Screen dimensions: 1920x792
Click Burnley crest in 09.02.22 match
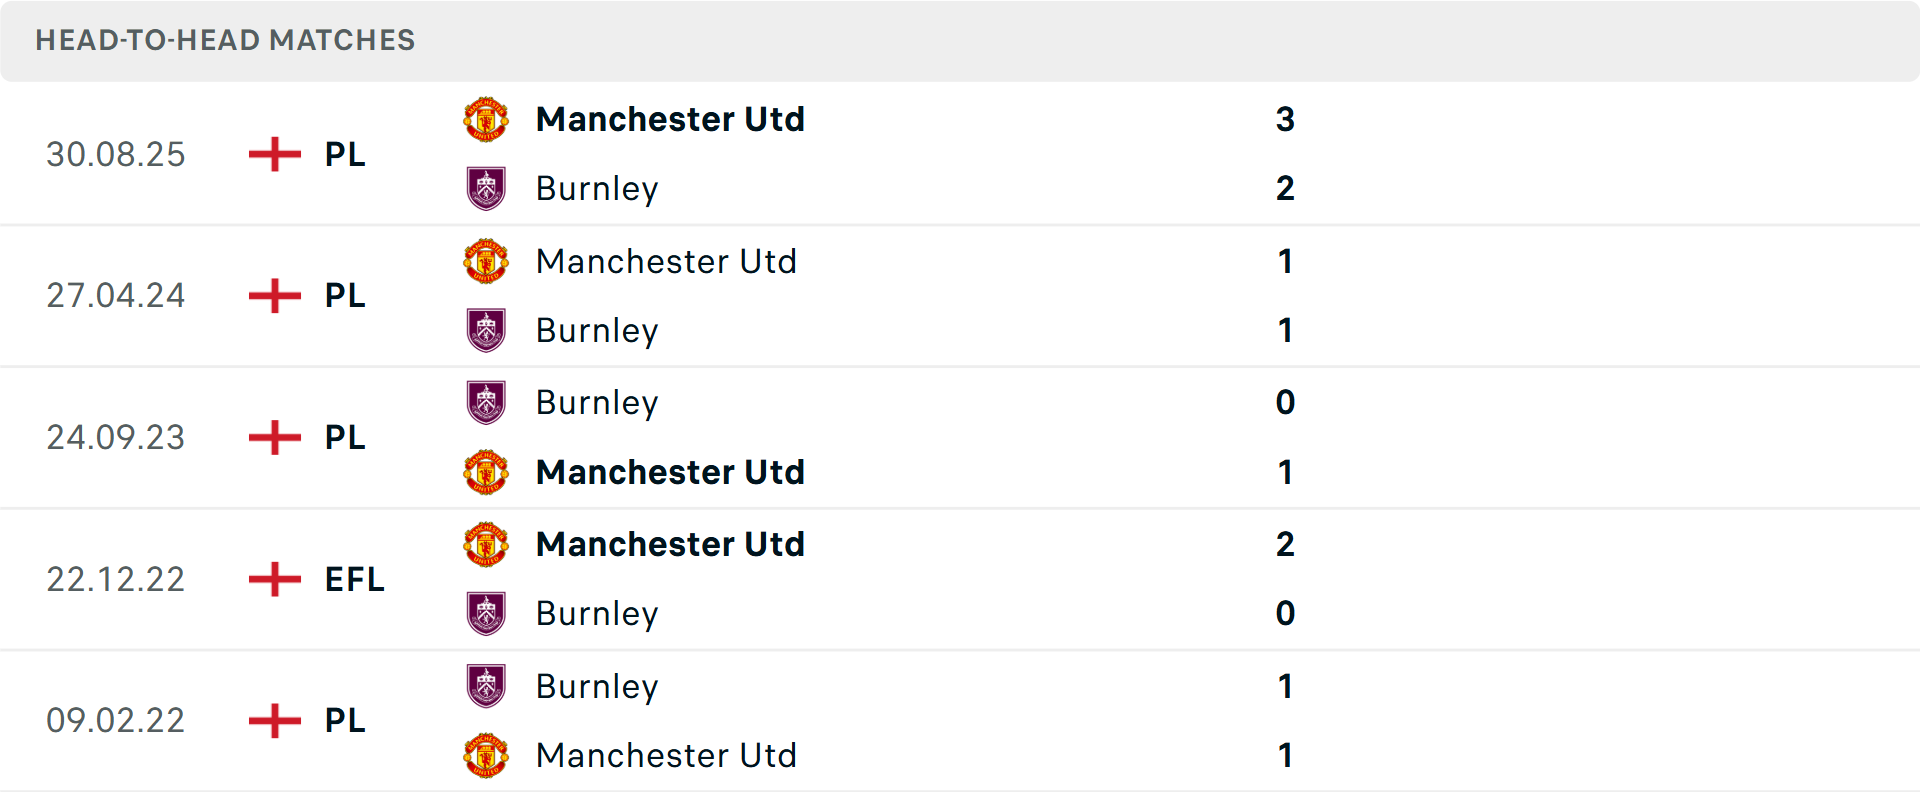486,686
